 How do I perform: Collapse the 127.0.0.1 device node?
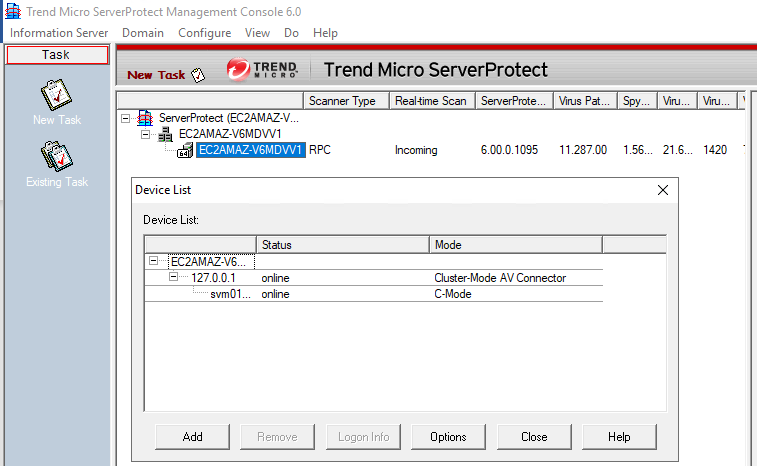173,277
